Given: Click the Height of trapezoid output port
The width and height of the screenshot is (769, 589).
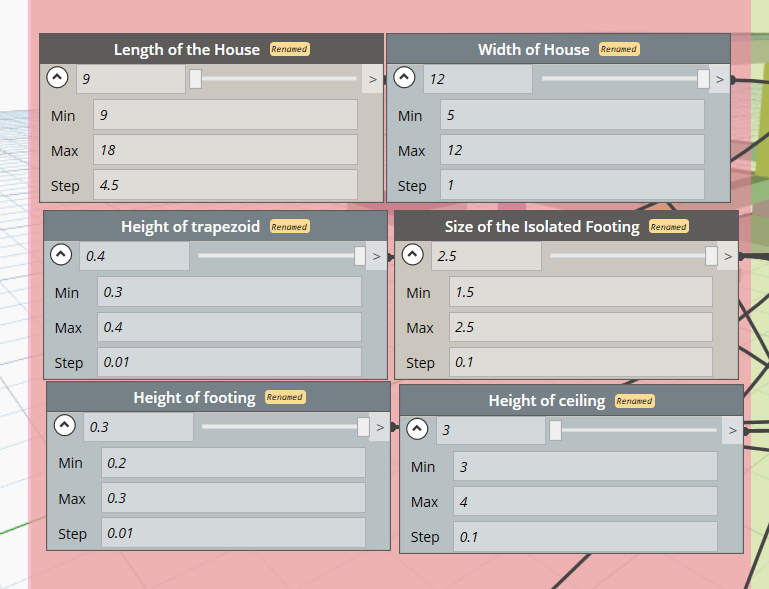Looking at the screenshot, I should pyautogui.click(x=376, y=256).
